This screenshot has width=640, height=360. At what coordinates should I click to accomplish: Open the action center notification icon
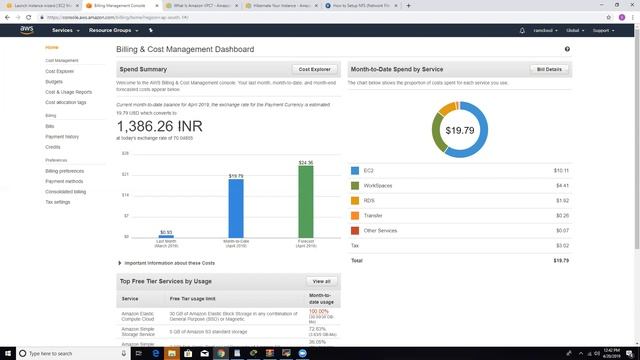pyautogui.click(x=630, y=353)
